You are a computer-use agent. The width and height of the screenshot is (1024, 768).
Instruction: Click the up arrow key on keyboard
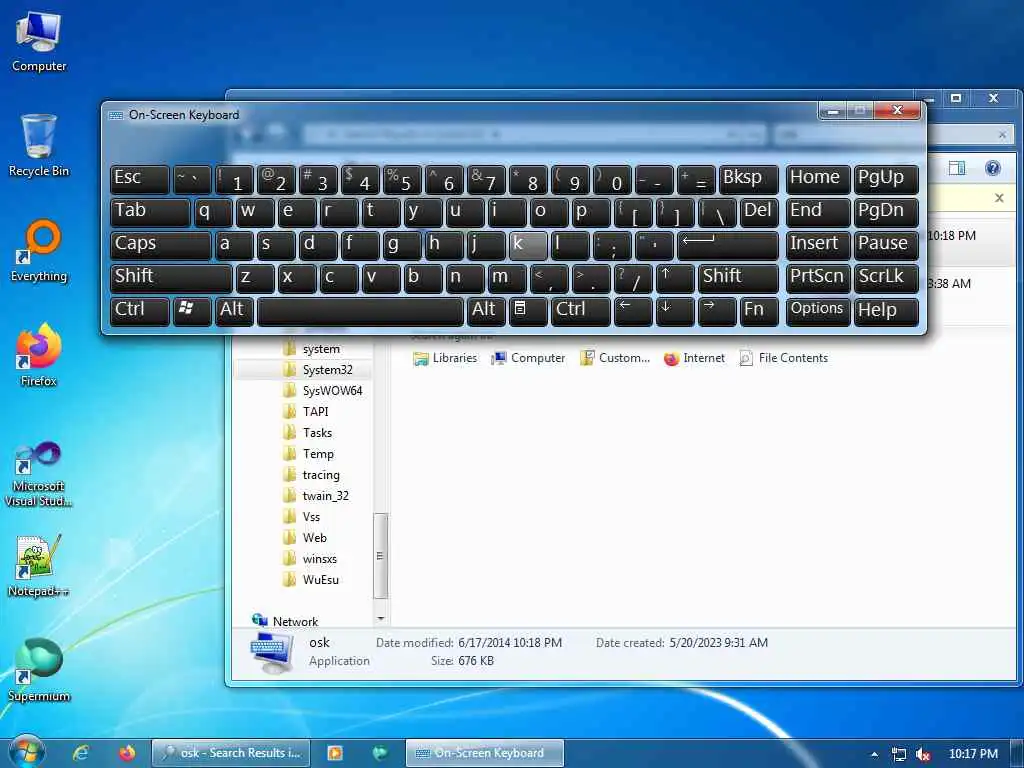675,278
